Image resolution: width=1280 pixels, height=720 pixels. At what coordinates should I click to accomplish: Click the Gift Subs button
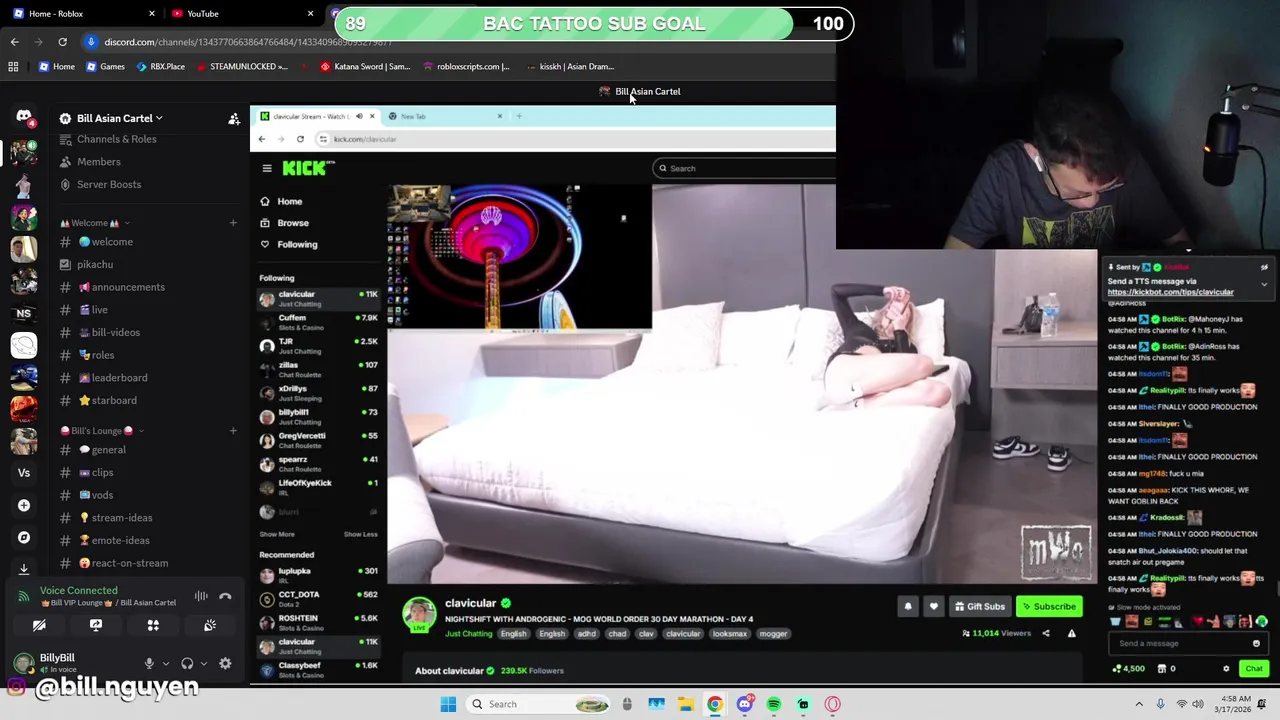point(979,606)
